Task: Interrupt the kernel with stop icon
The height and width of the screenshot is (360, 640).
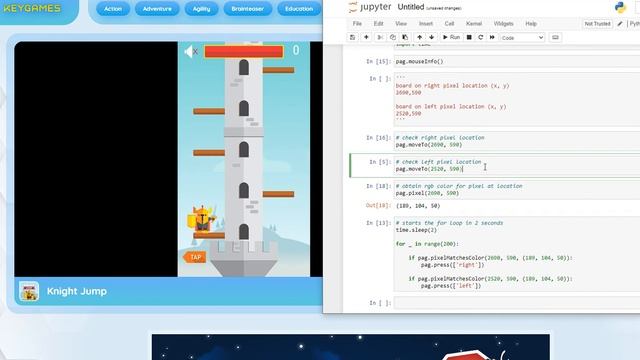Action: click(x=469, y=38)
